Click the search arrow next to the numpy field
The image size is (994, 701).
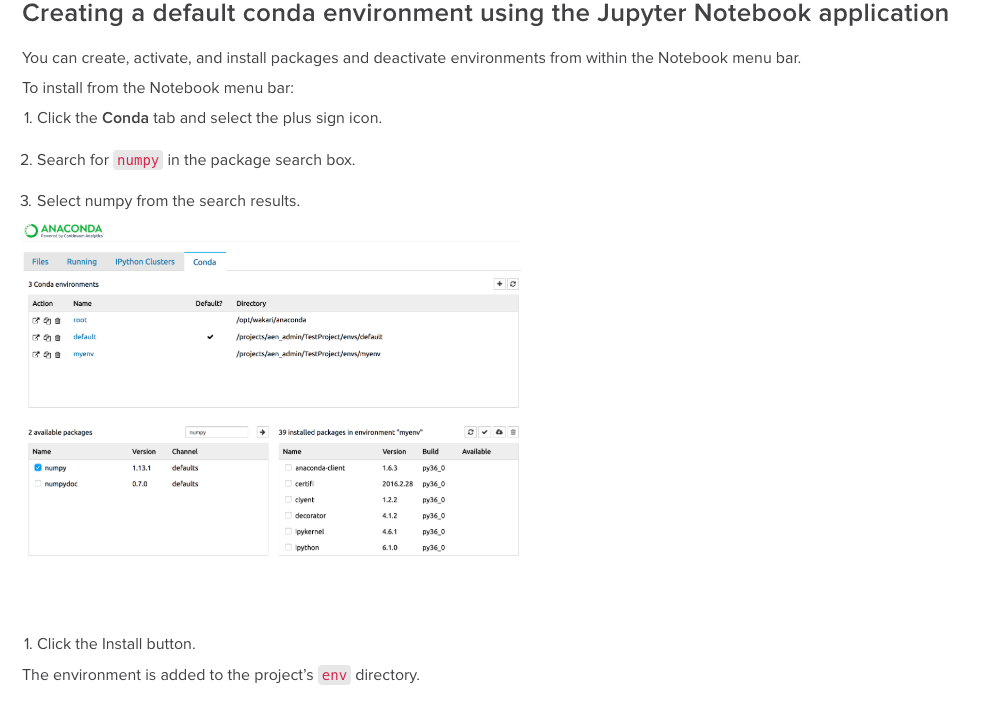(263, 432)
